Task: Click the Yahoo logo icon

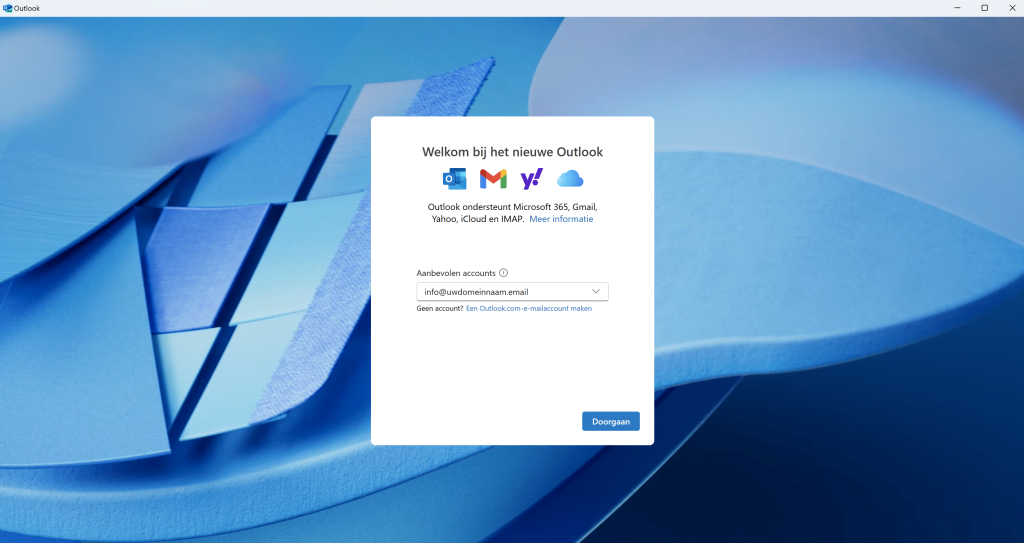Action: (x=532, y=178)
